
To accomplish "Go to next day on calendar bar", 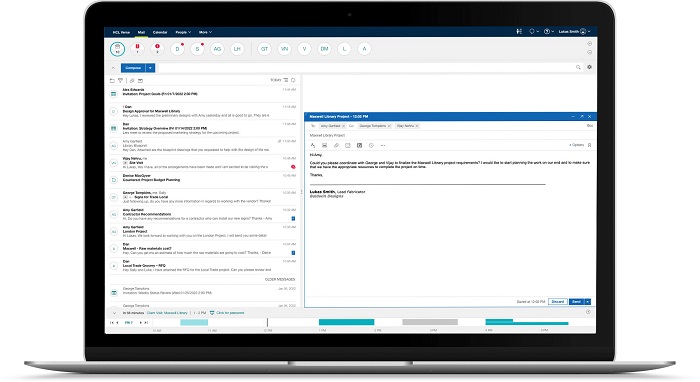I will 141,323.
